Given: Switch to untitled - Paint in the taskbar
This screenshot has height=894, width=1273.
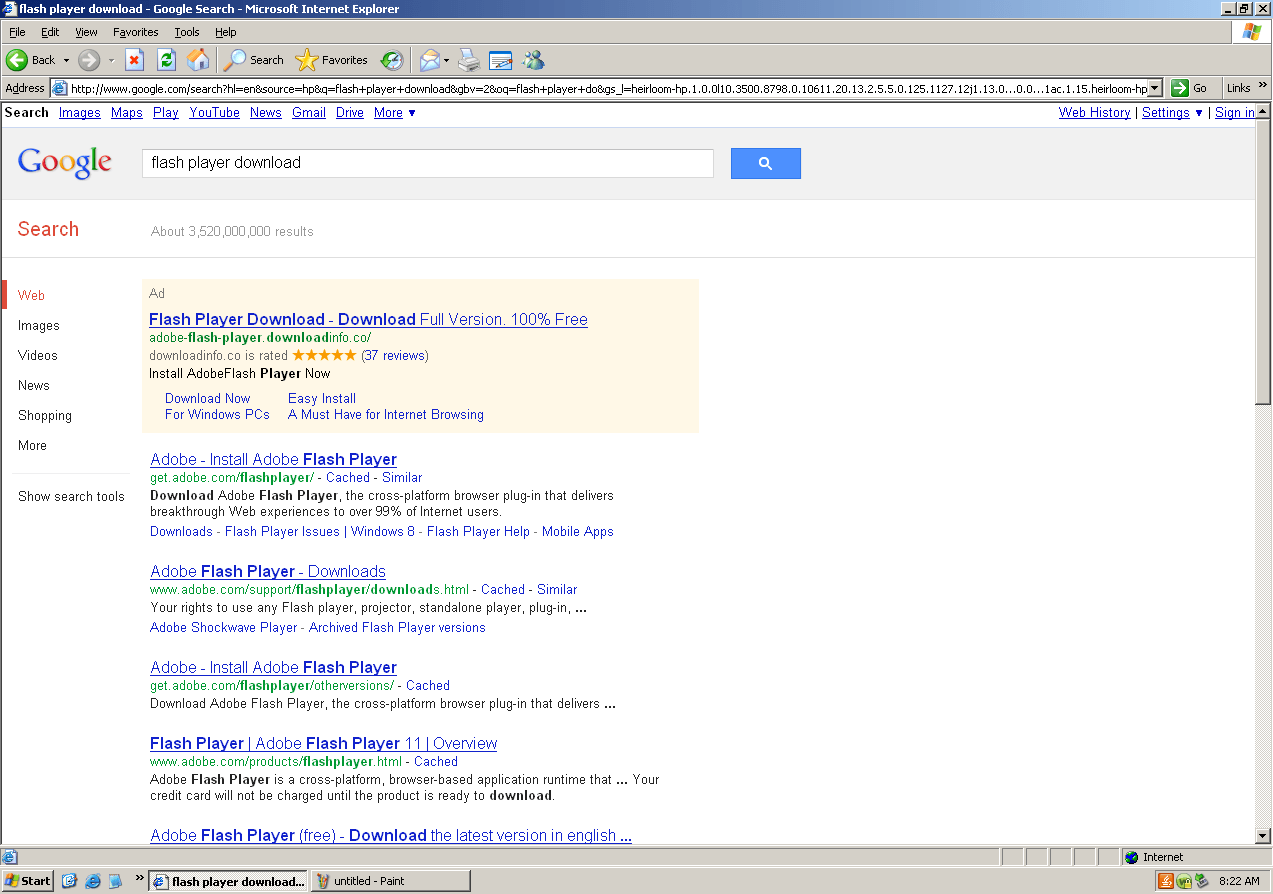Looking at the screenshot, I should [390, 881].
